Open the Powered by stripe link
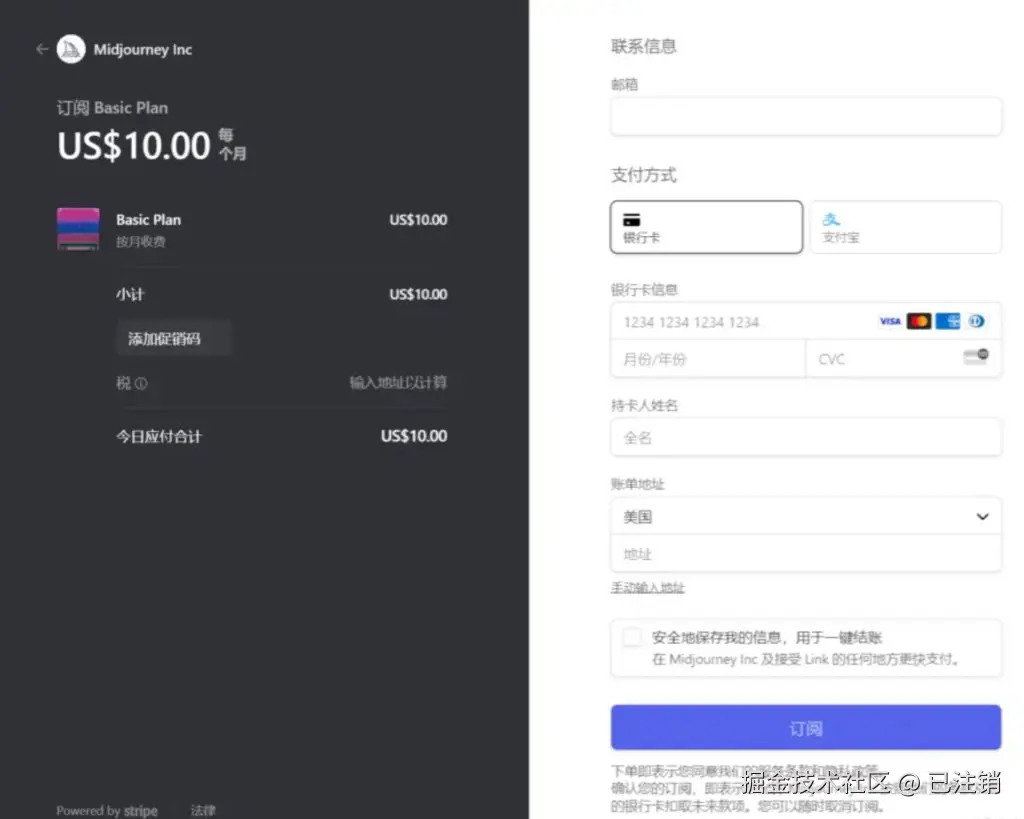Screen dimensions: 1024x819 pyautogui.click(x=107, y=811)
